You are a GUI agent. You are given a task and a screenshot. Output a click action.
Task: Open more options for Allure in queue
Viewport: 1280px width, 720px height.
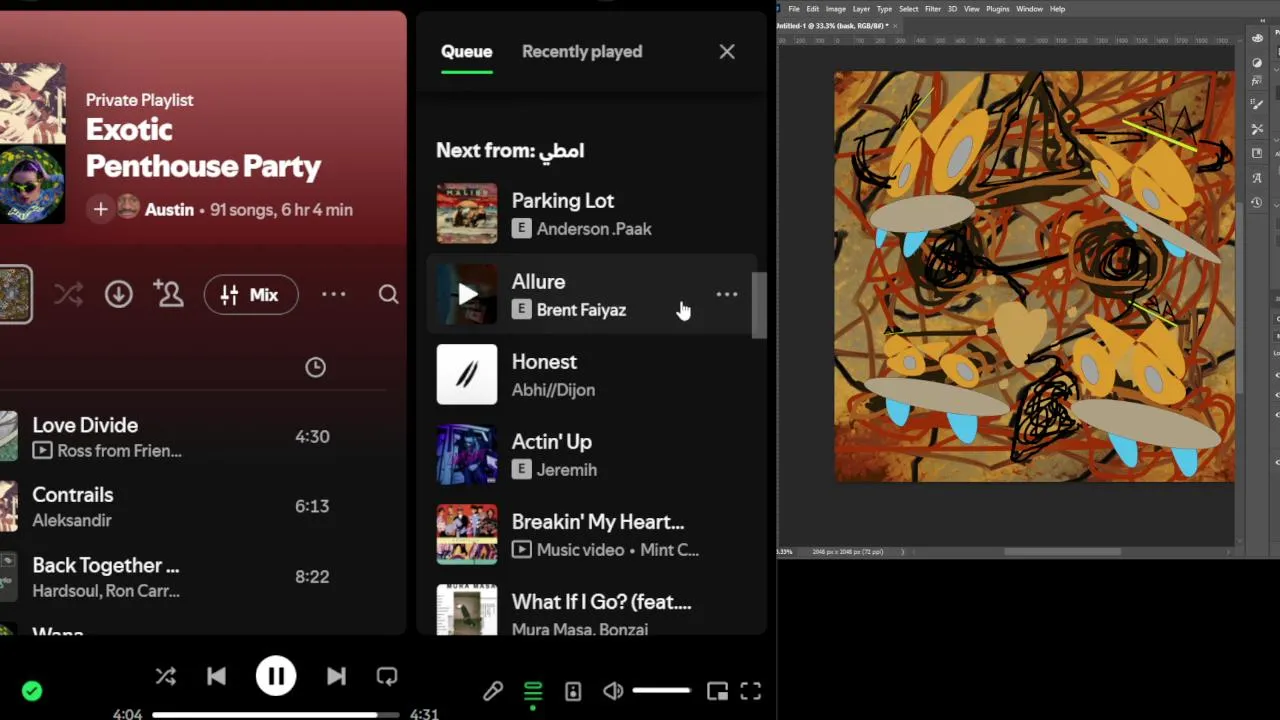pos(727,294)
